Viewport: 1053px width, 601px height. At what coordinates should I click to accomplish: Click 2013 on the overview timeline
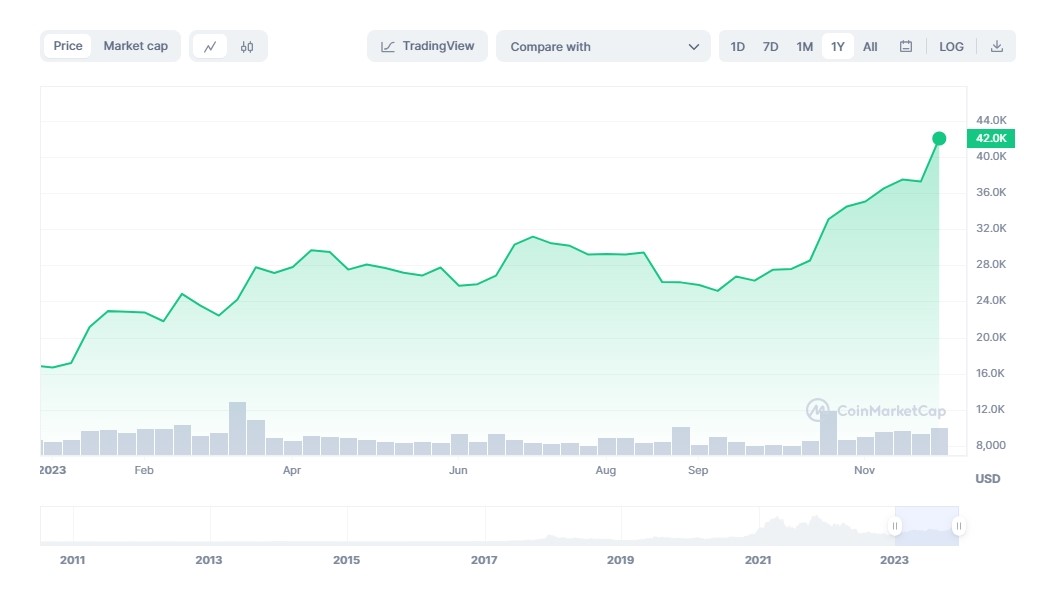(209, 560)
